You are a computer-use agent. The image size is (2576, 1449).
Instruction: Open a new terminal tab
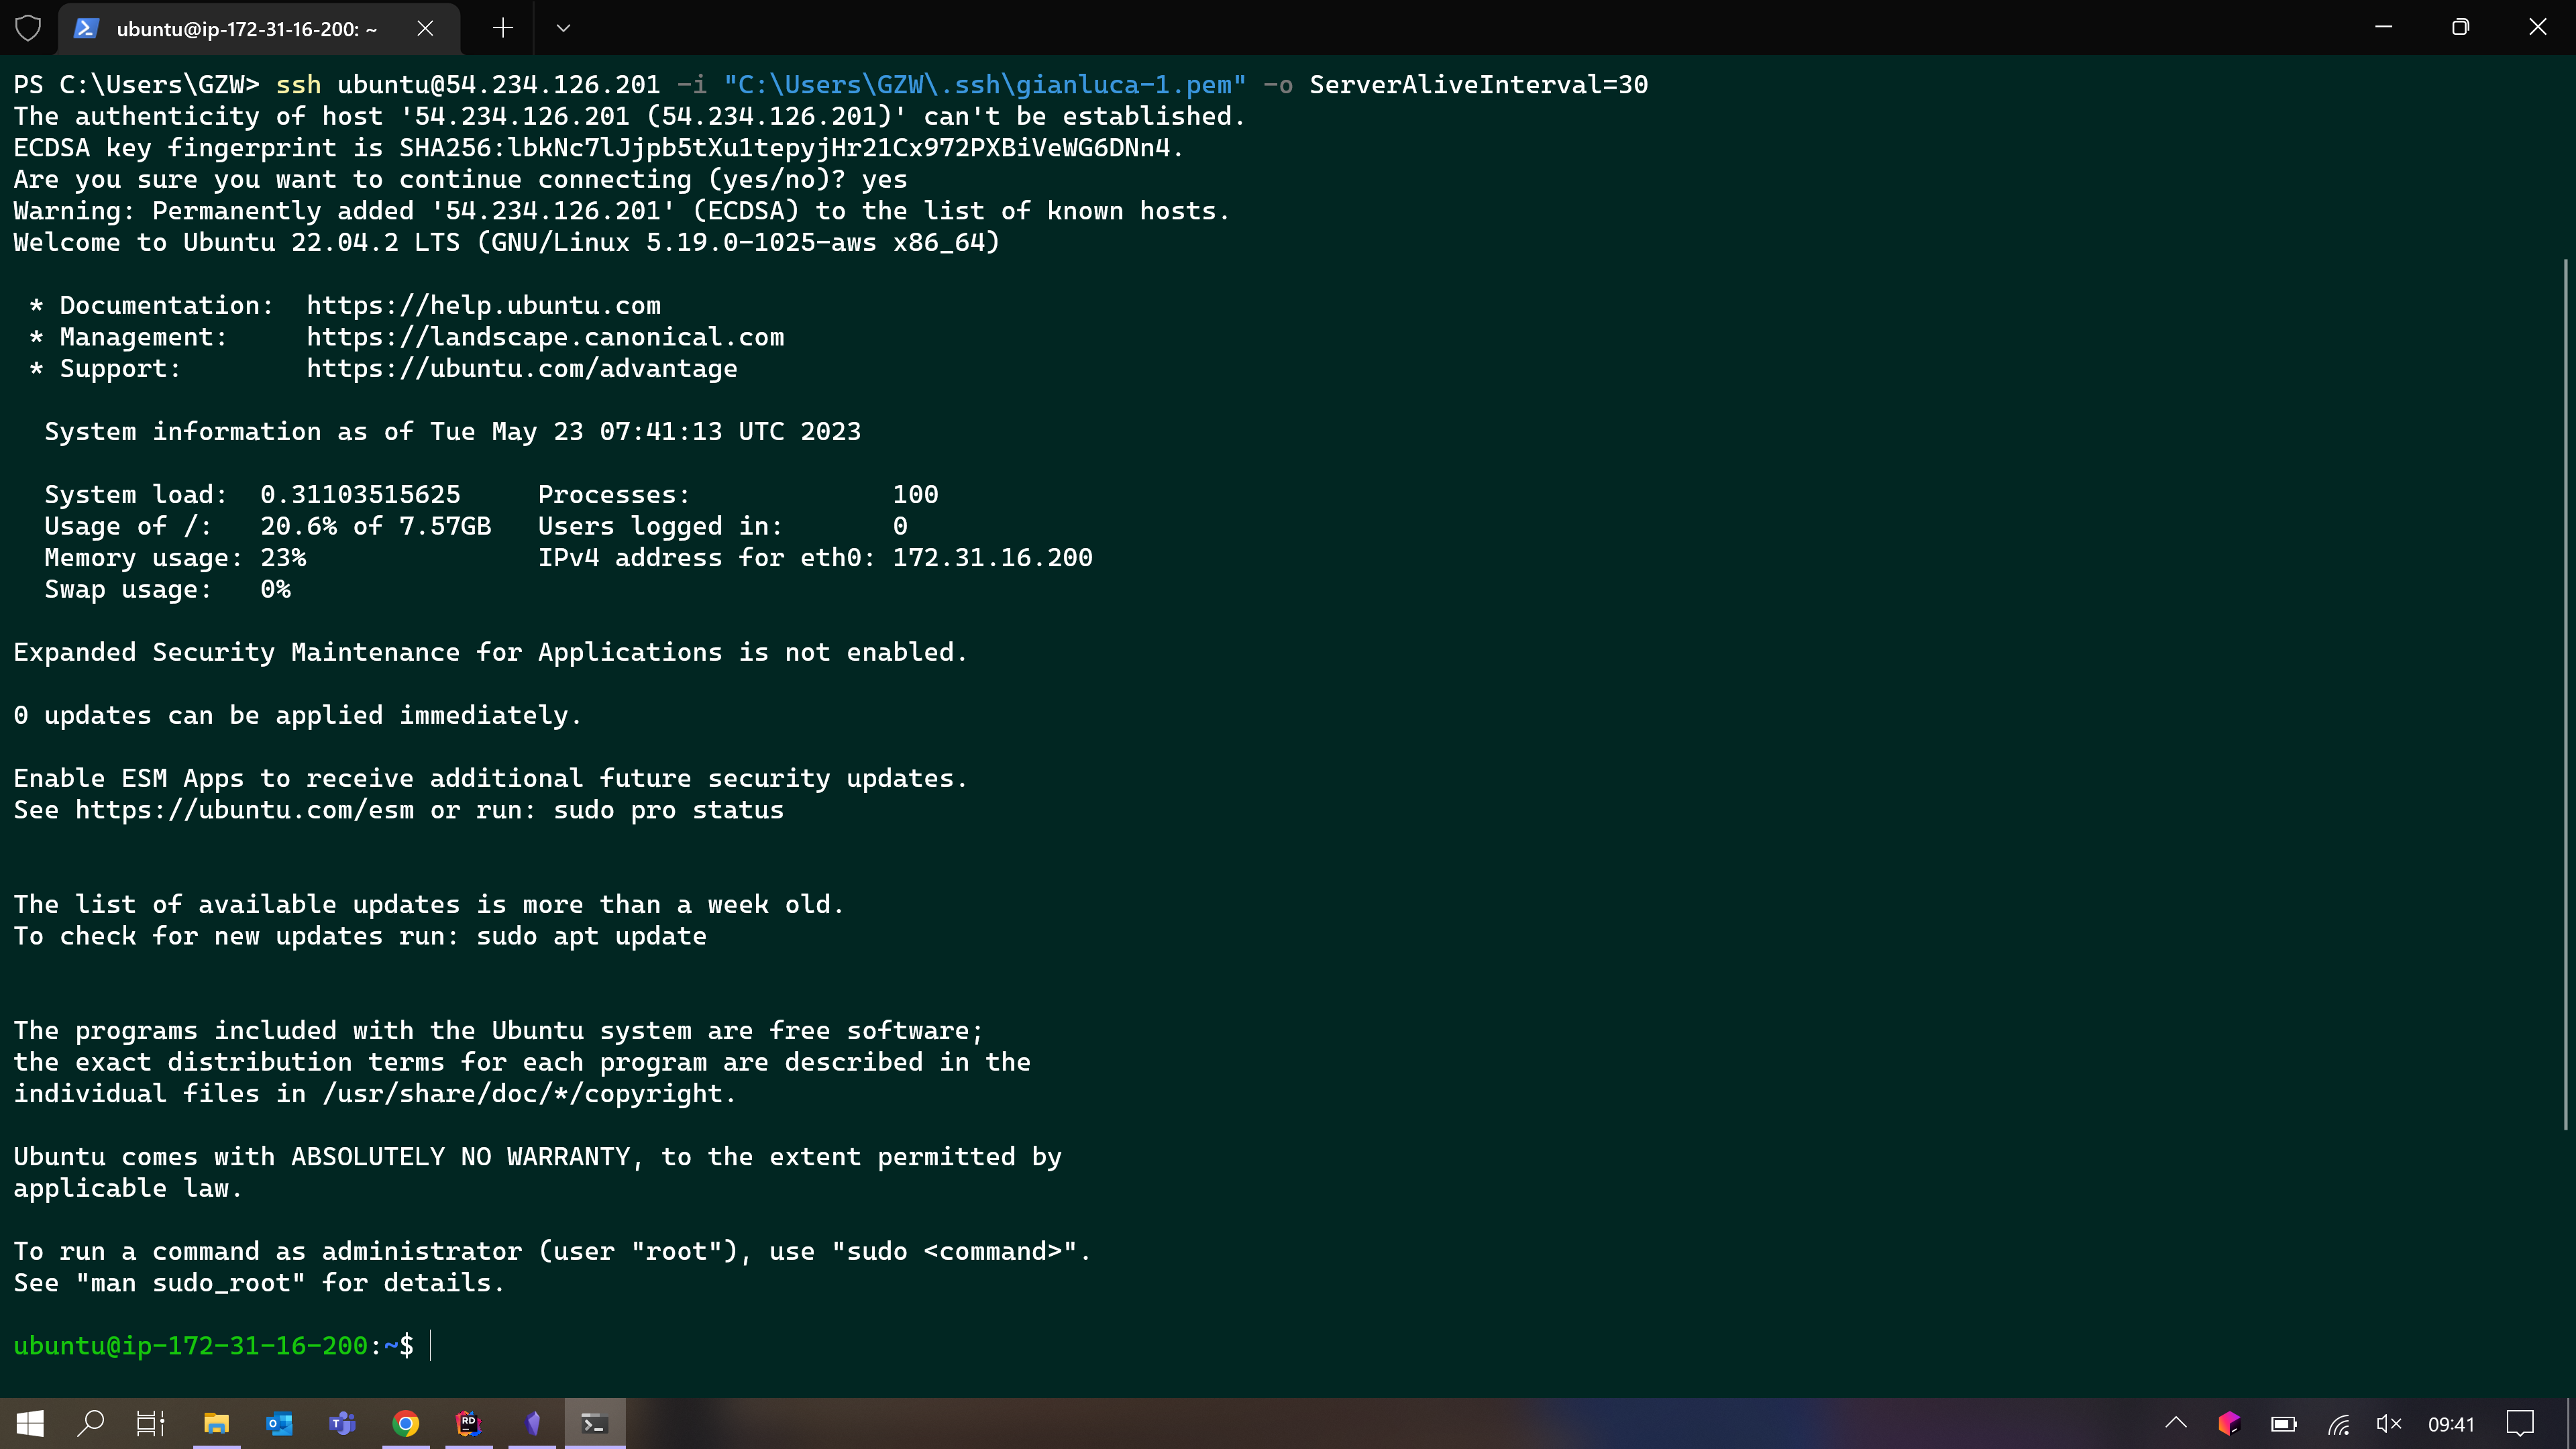coord(503,28)
